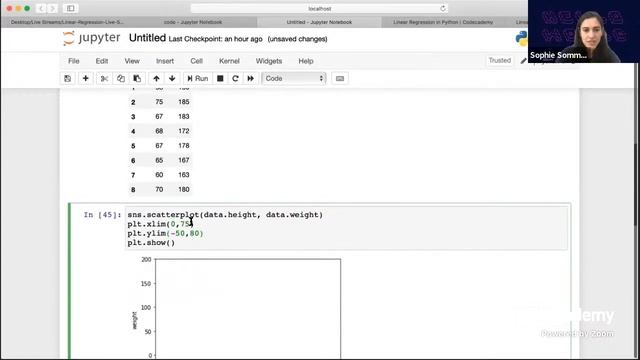
Task: Click the Last Checkpoint text
Action: tap(215, 39)
